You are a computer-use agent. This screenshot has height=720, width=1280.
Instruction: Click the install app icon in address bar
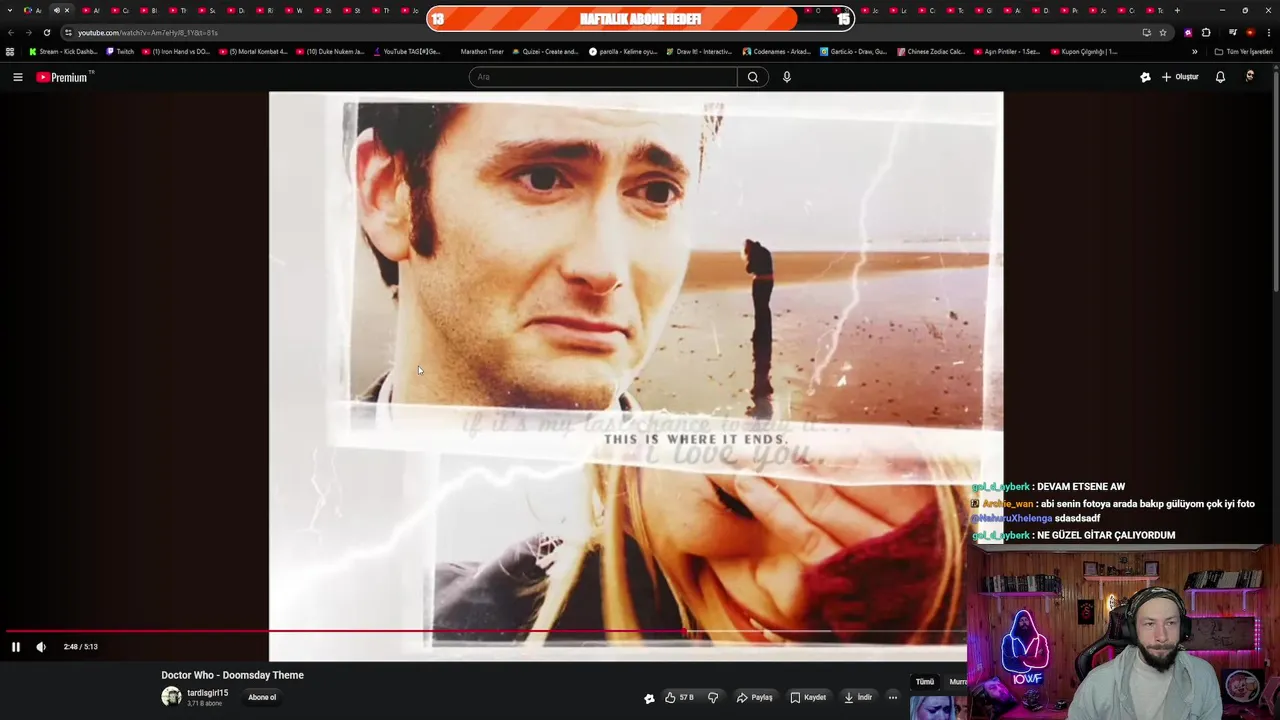tap(1146, 32)
